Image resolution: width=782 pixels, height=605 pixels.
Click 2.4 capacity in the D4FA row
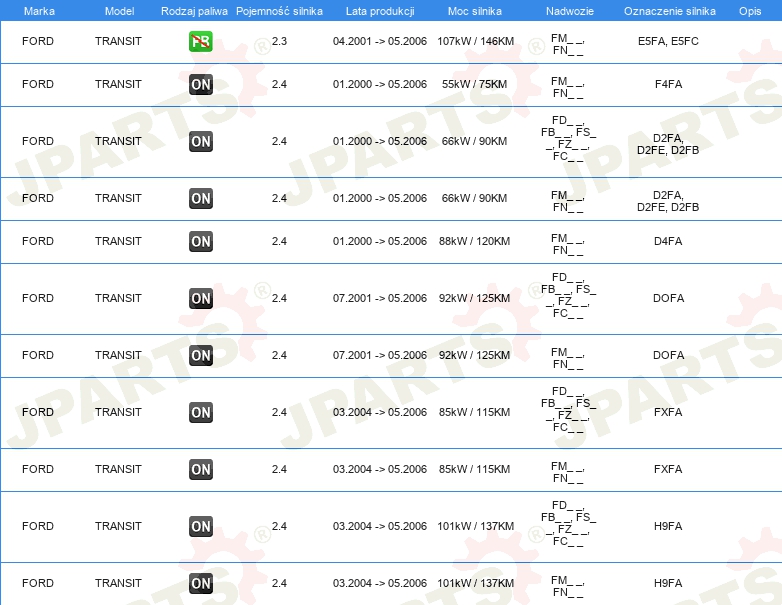coord(279,241)
